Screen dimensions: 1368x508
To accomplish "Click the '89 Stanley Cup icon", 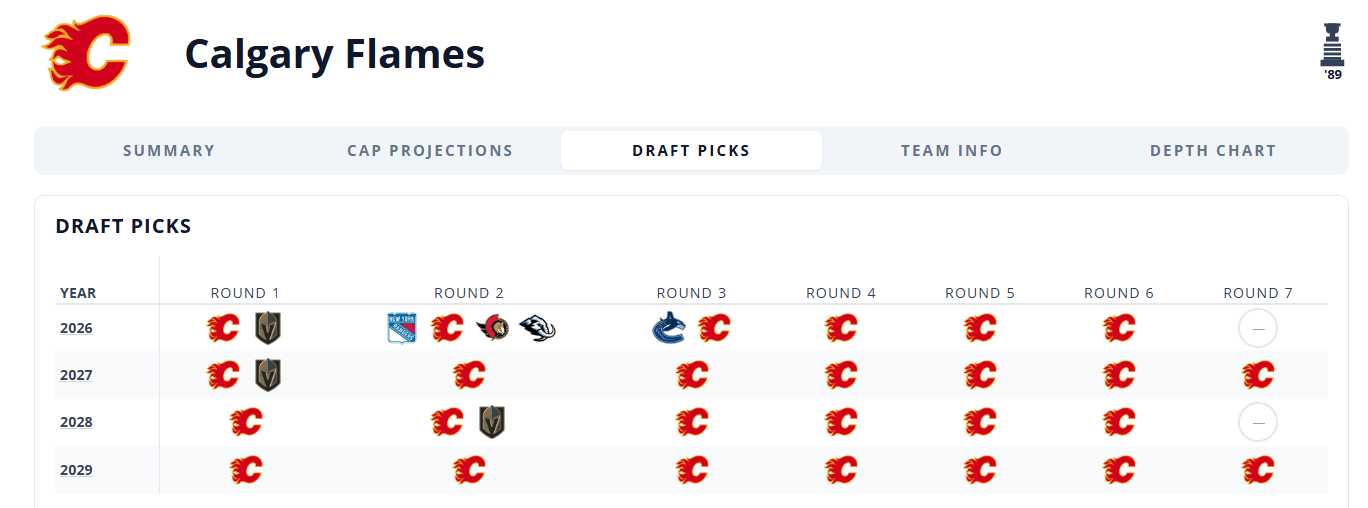I will coord(1331,50).
